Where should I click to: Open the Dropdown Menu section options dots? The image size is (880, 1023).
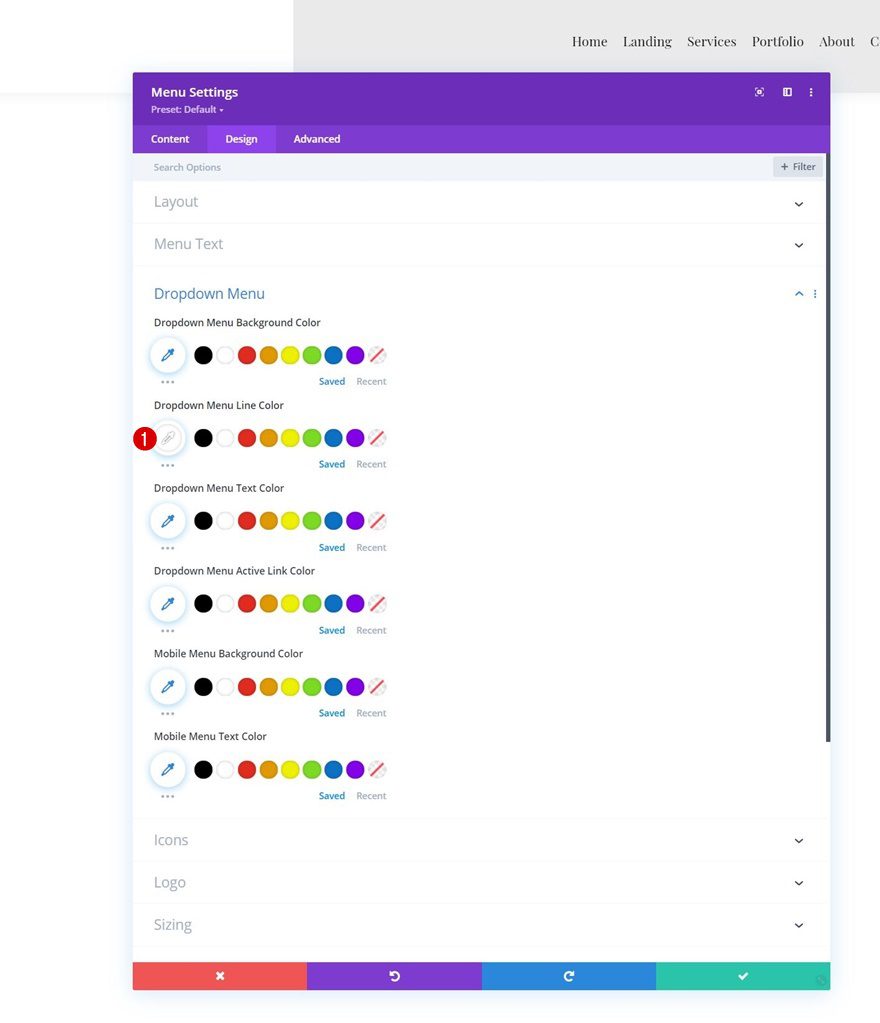(815, 293)
